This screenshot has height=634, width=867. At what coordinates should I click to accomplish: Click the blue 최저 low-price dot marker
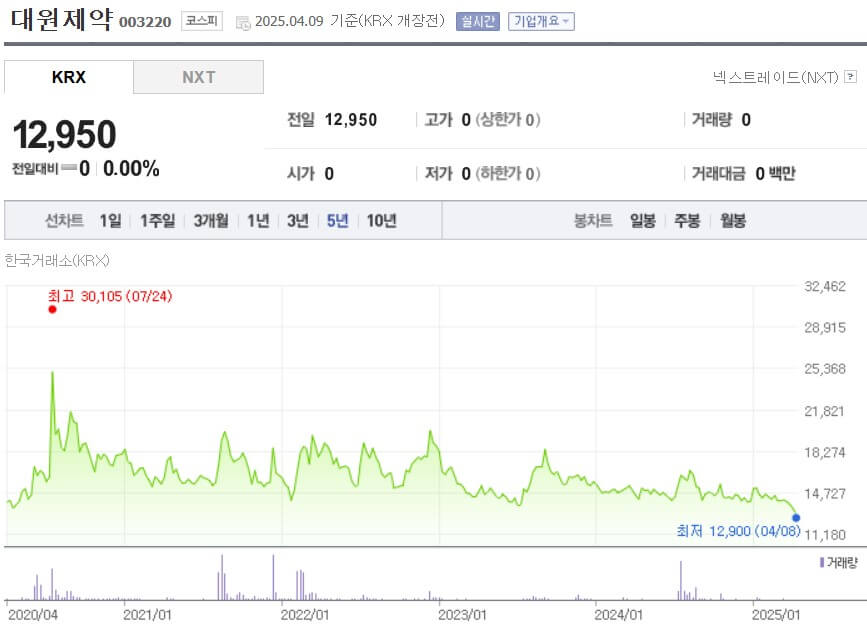[x=796, y=519]
